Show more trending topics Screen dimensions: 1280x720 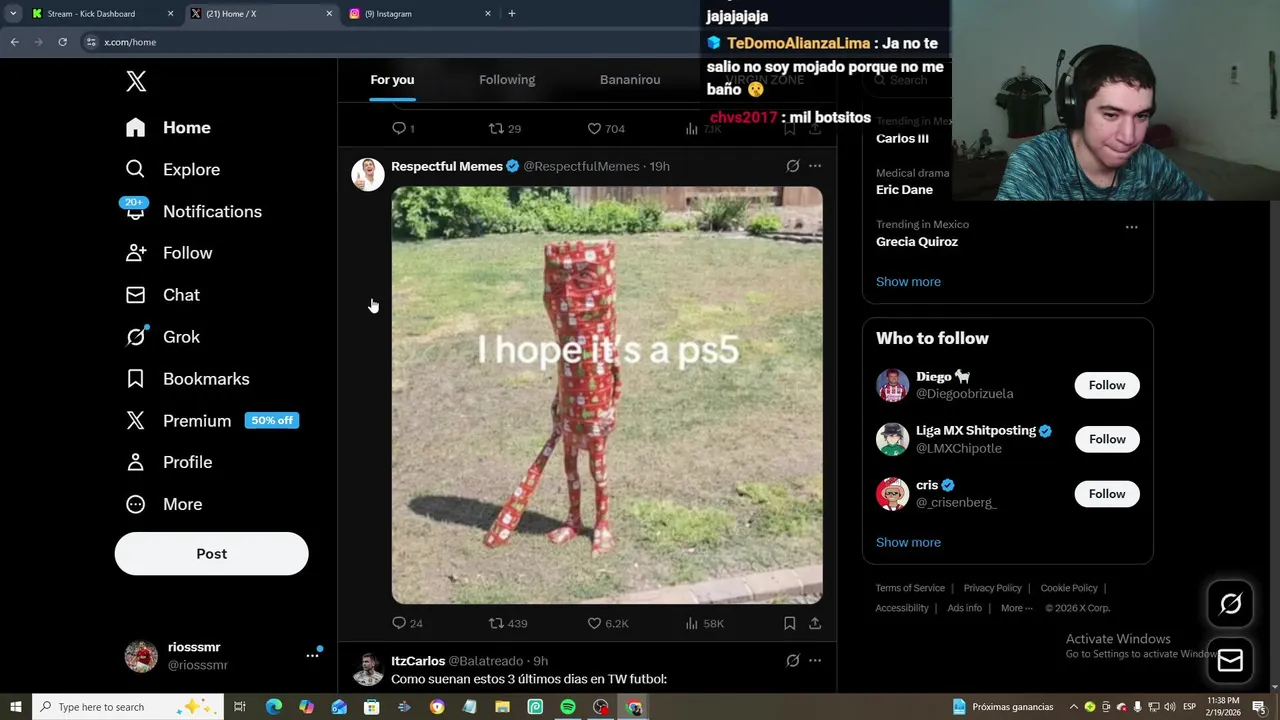pyautogui.click(x=908, y=282)
